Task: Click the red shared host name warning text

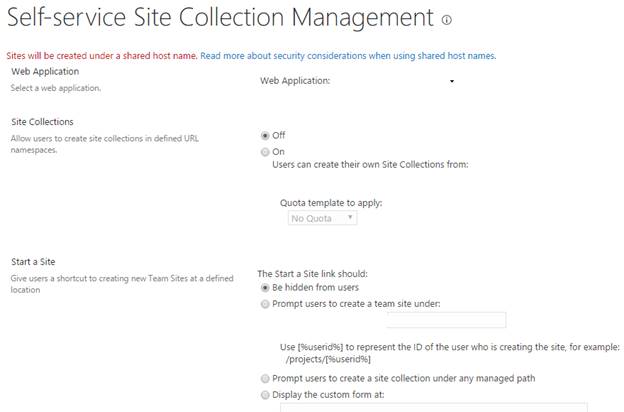Action: 102,56
